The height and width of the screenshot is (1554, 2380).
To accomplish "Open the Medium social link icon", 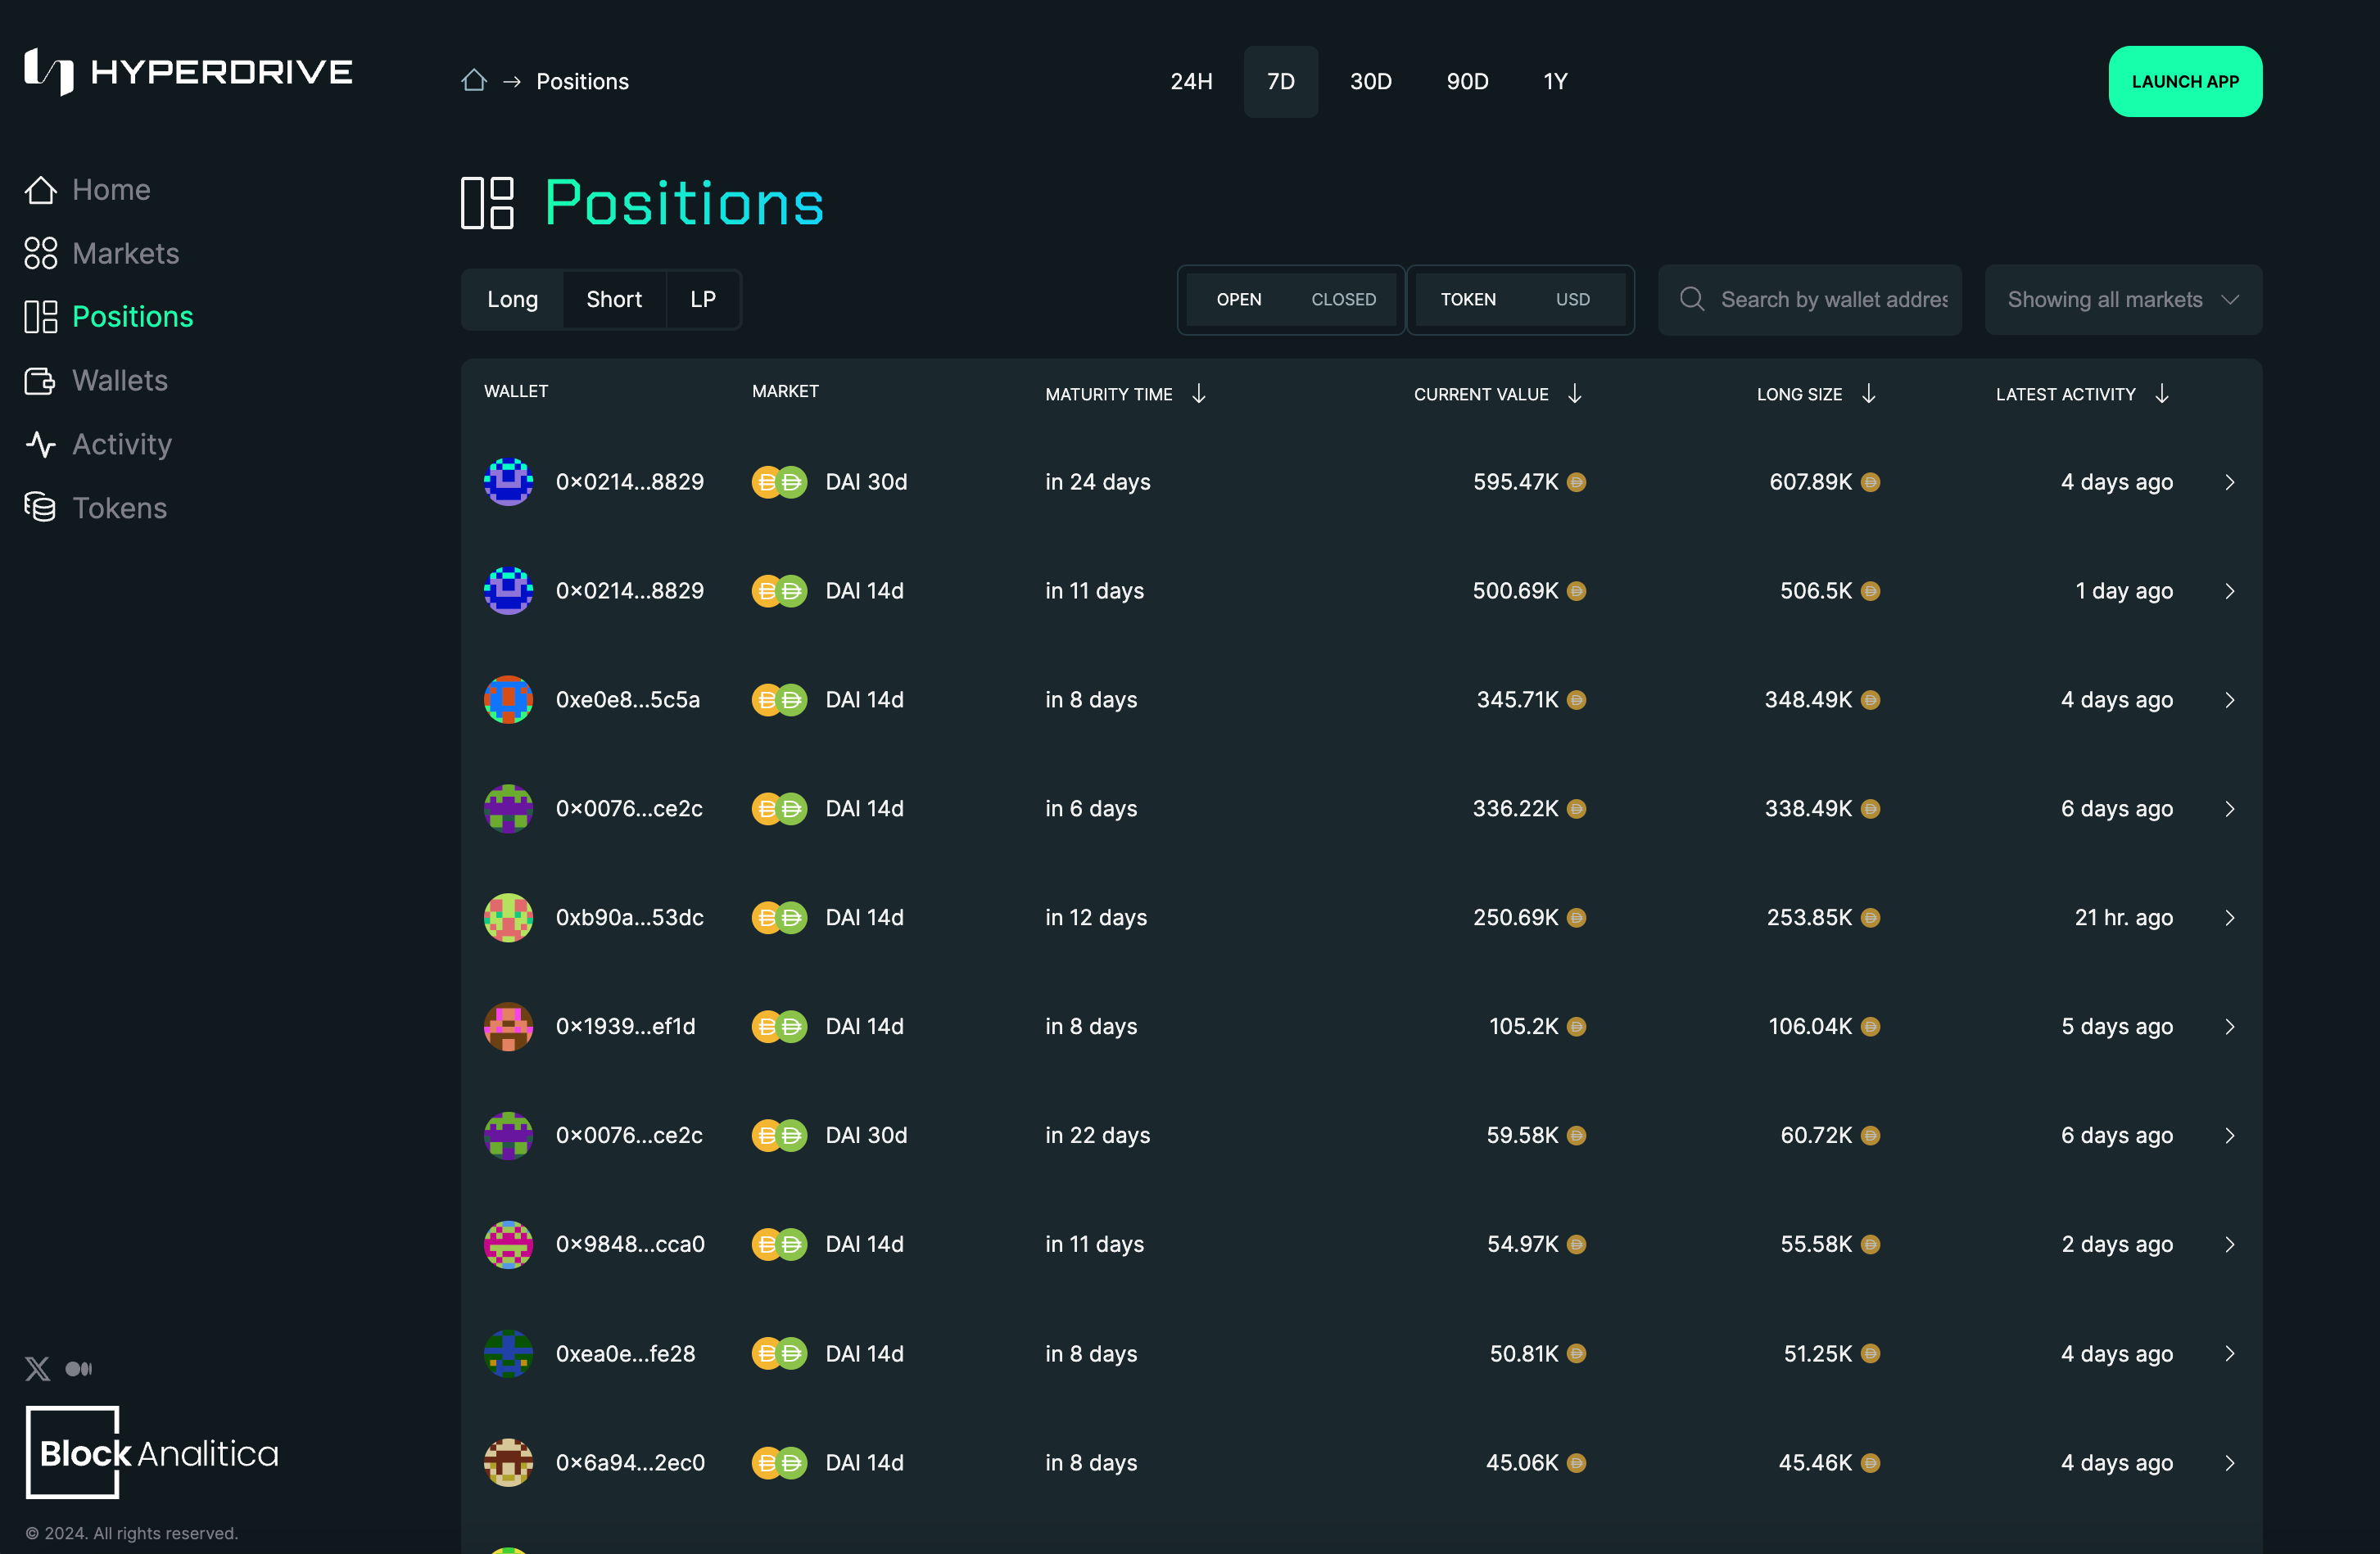I will click(x=78, y=1368).
